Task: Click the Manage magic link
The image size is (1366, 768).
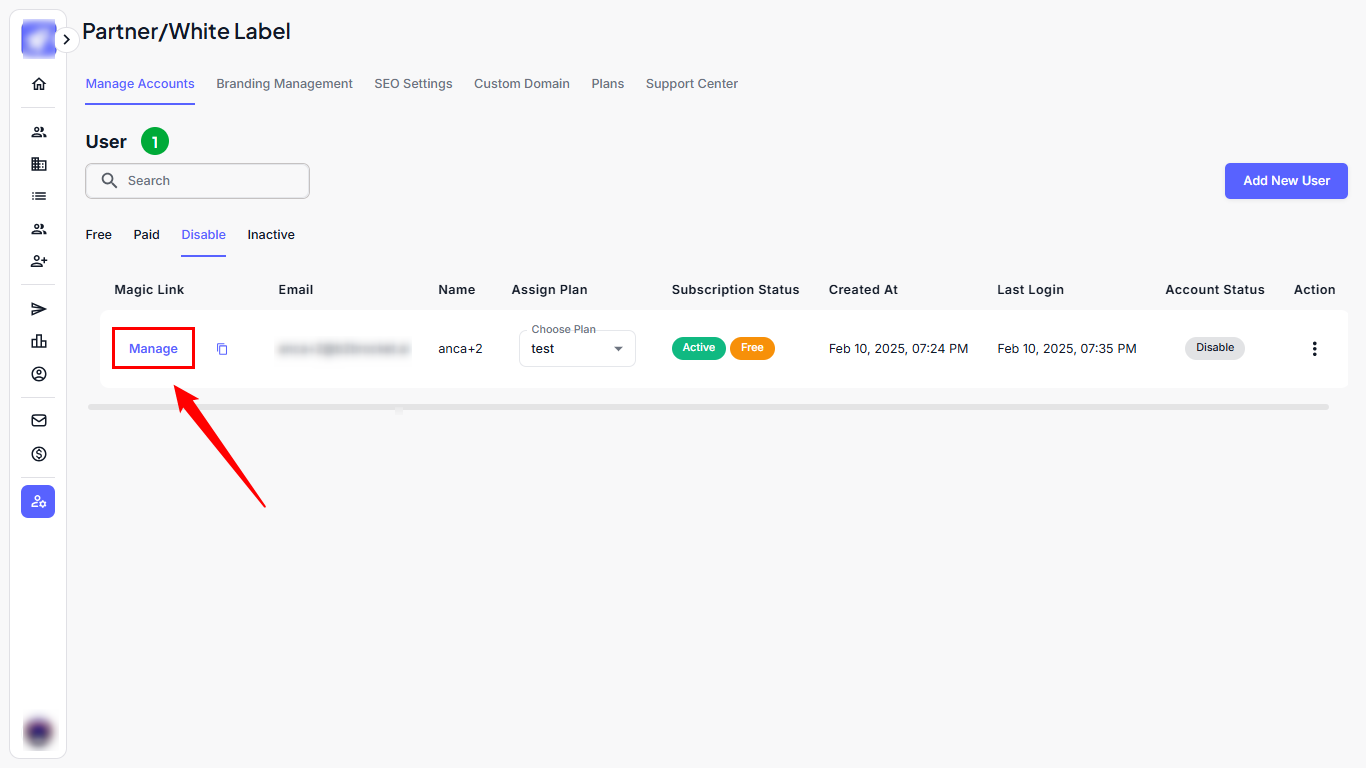Action: pyautogui.click(x=153, y=349)
